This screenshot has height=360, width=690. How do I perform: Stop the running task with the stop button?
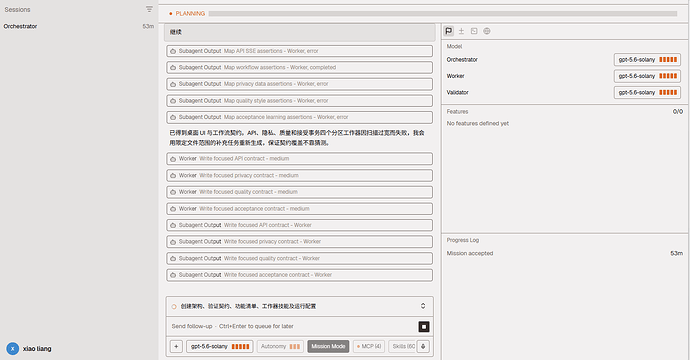click(424, 327)
